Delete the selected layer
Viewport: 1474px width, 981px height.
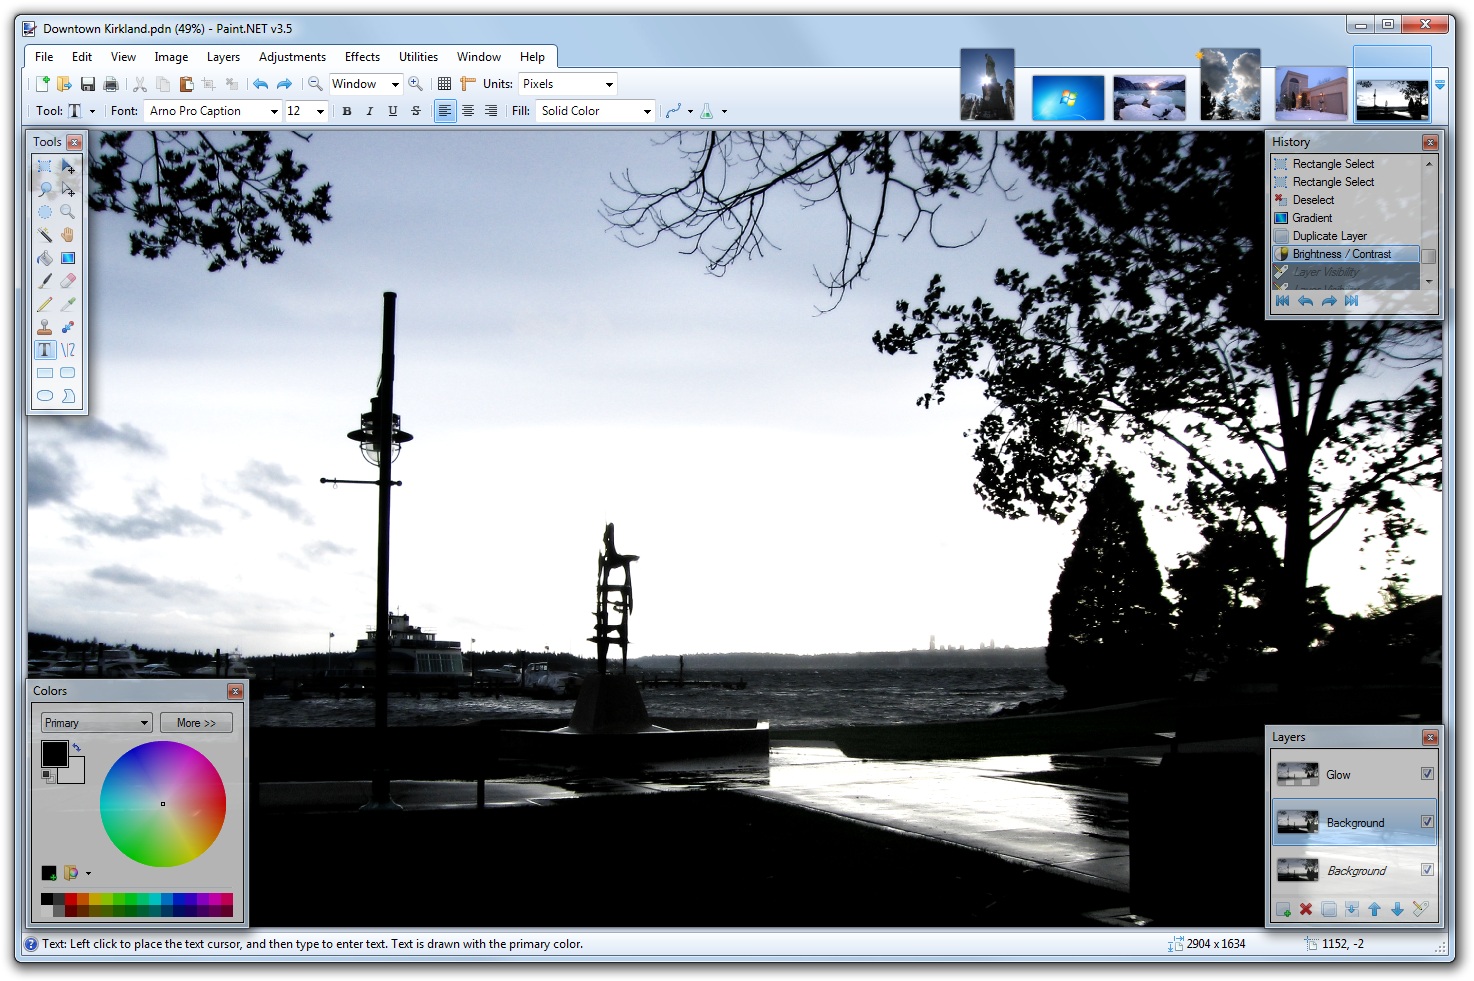pyautogui.click(x=1306, y=910)
